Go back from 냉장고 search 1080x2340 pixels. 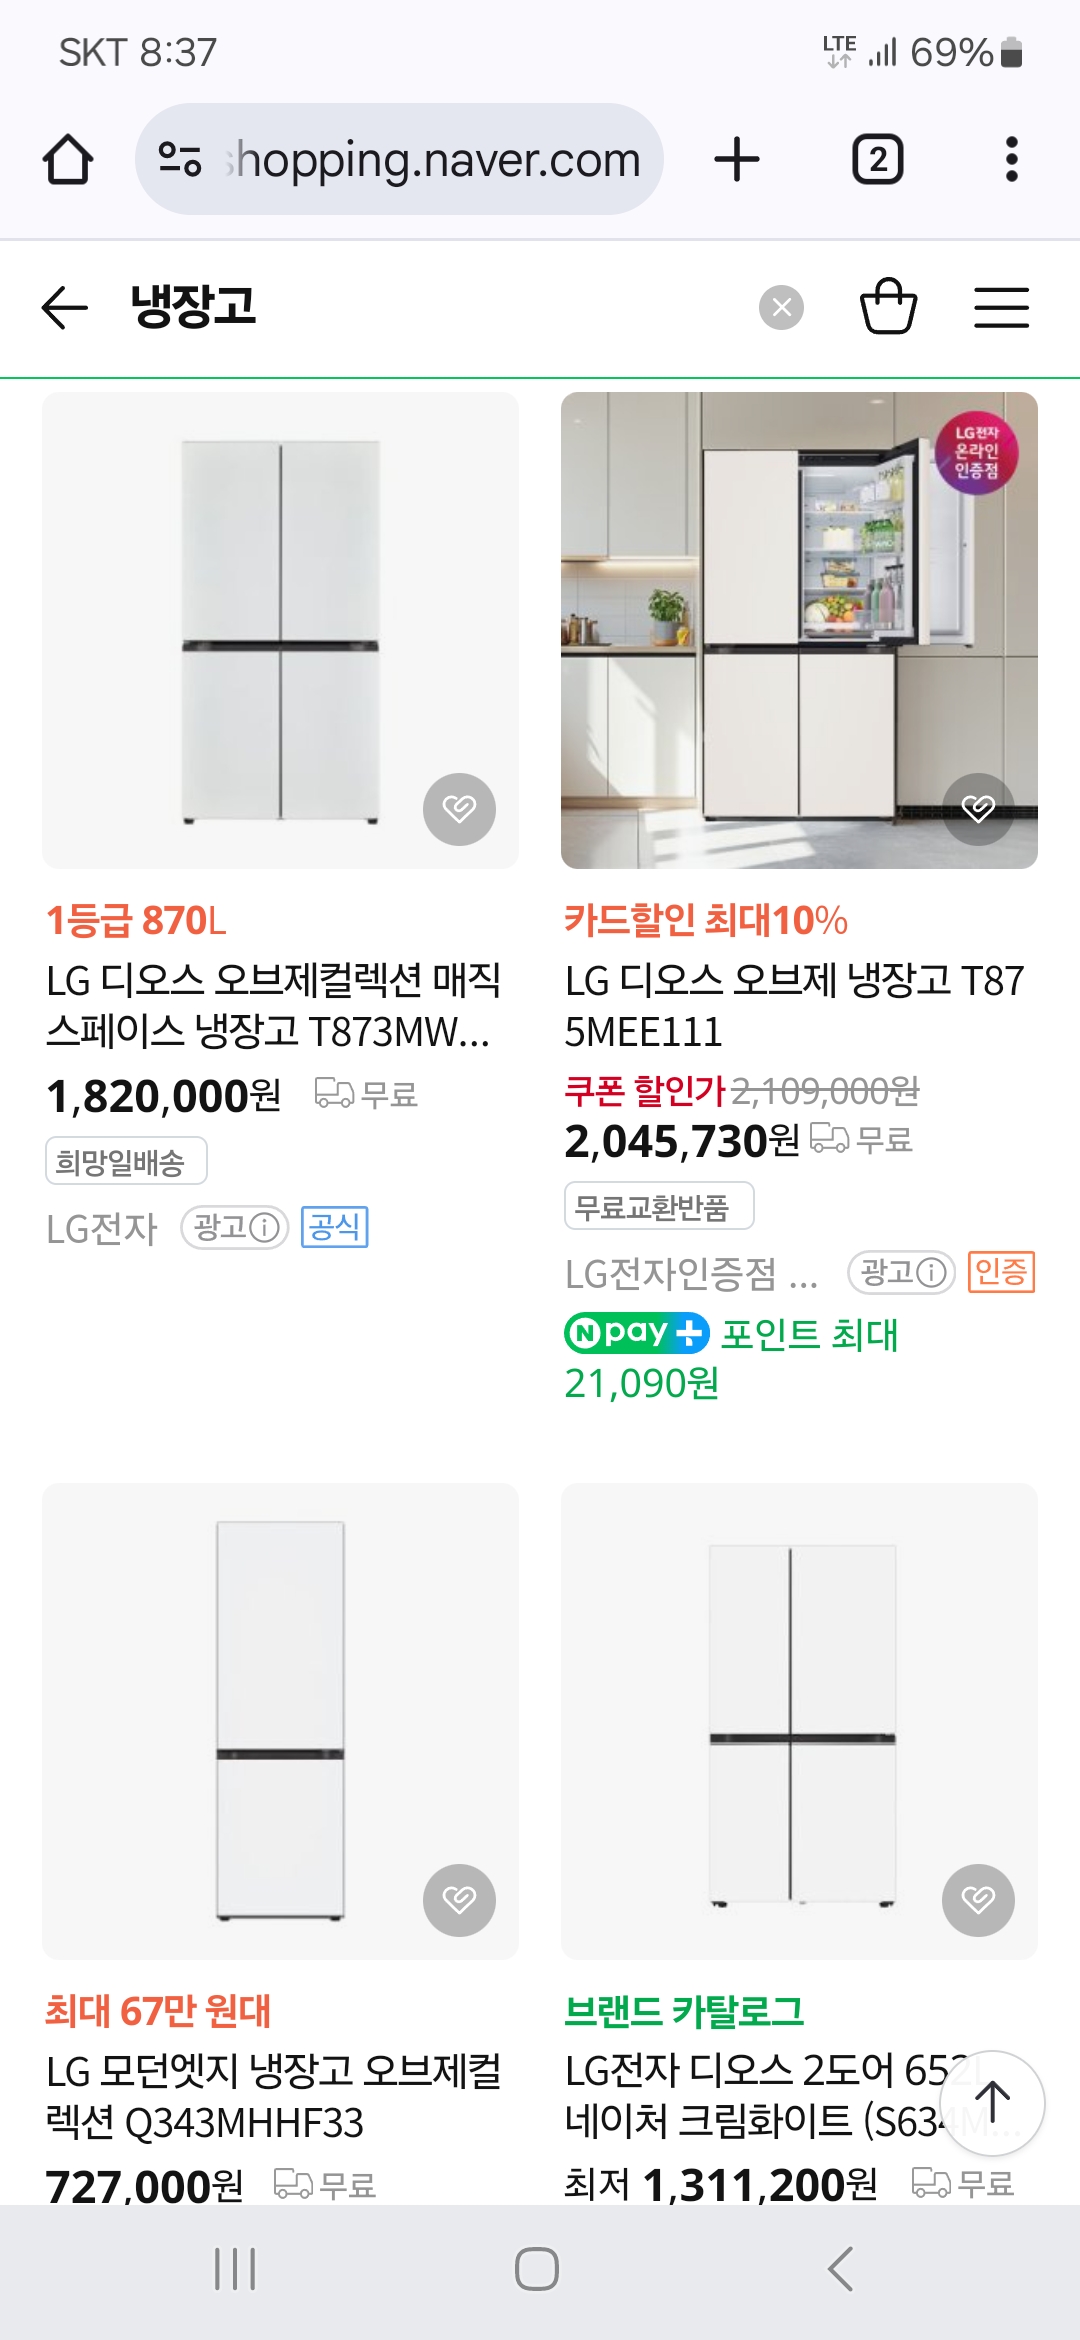pyautogui.click(x=65, y=307)
